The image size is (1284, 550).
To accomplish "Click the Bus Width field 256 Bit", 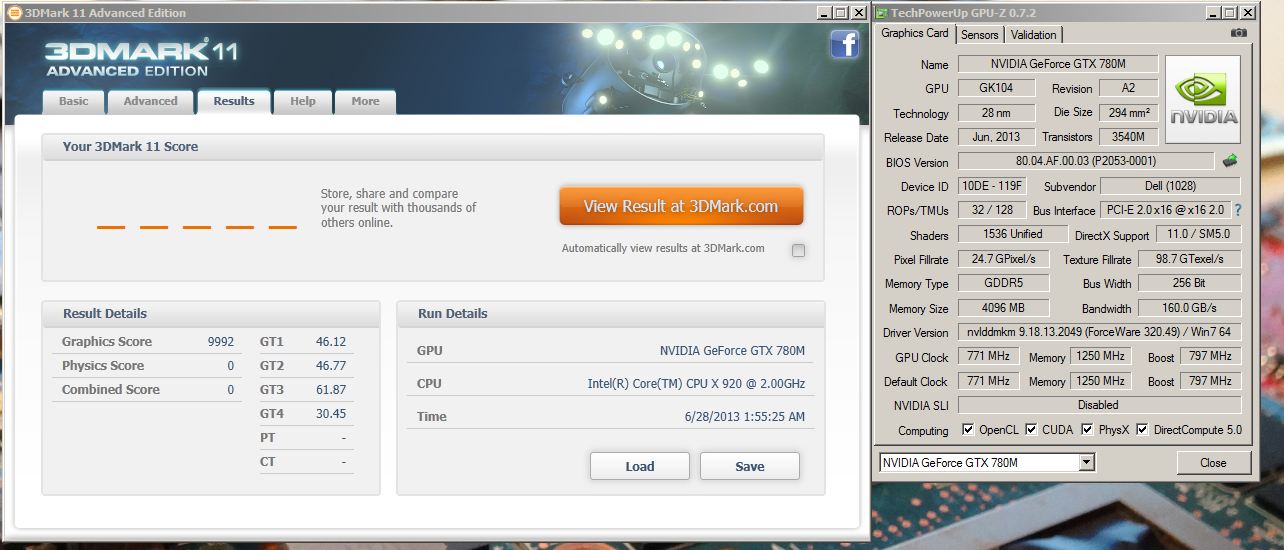I will pyautogui.click(x=1190, y=283).
